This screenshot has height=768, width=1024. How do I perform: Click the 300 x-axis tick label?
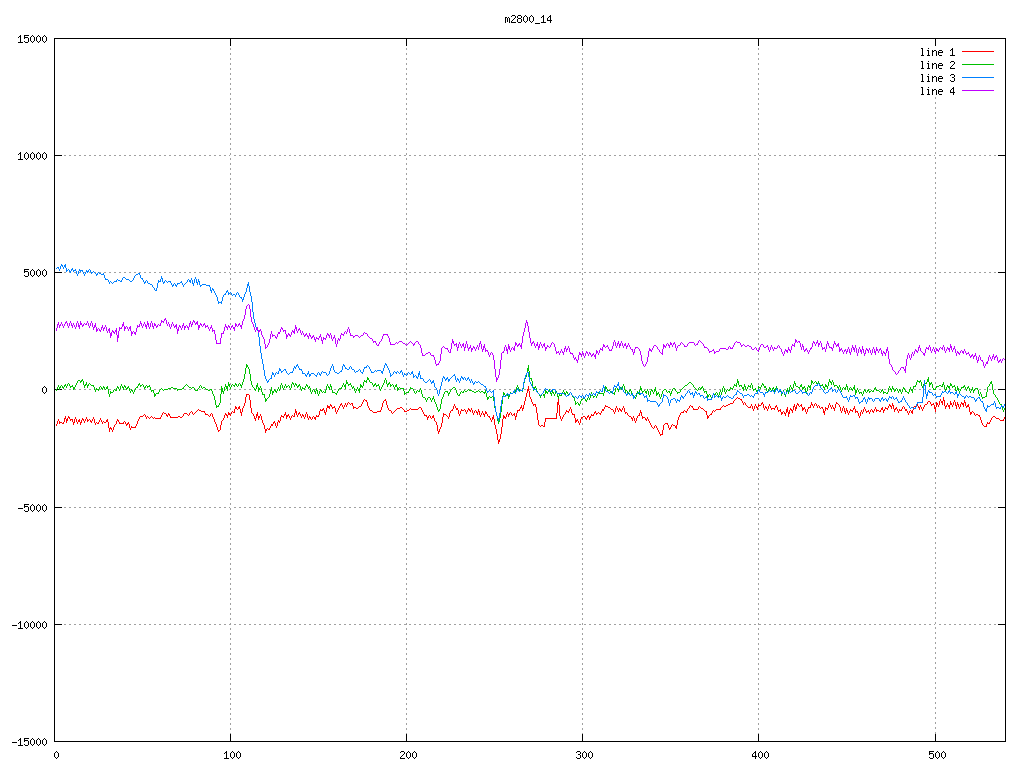pos(583,755)
